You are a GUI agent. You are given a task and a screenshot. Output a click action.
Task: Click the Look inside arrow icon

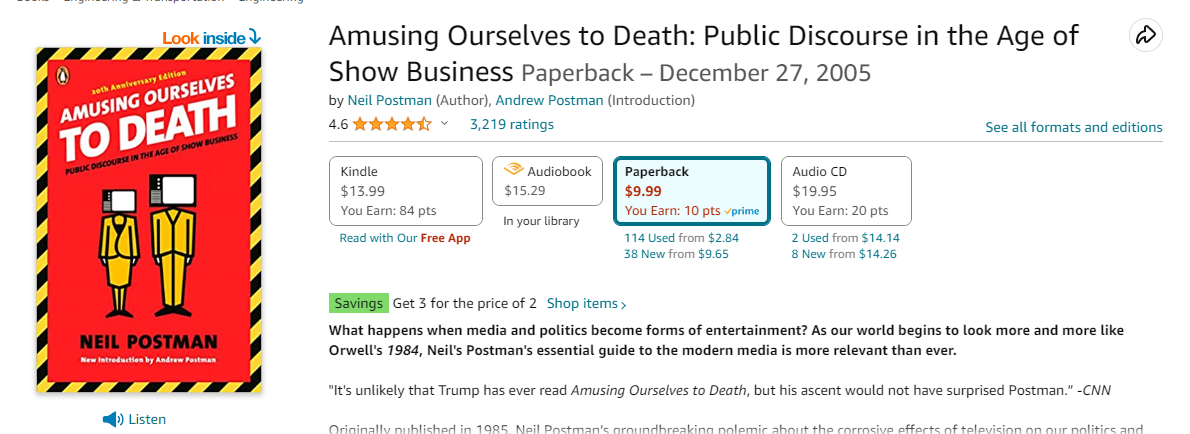254,36
